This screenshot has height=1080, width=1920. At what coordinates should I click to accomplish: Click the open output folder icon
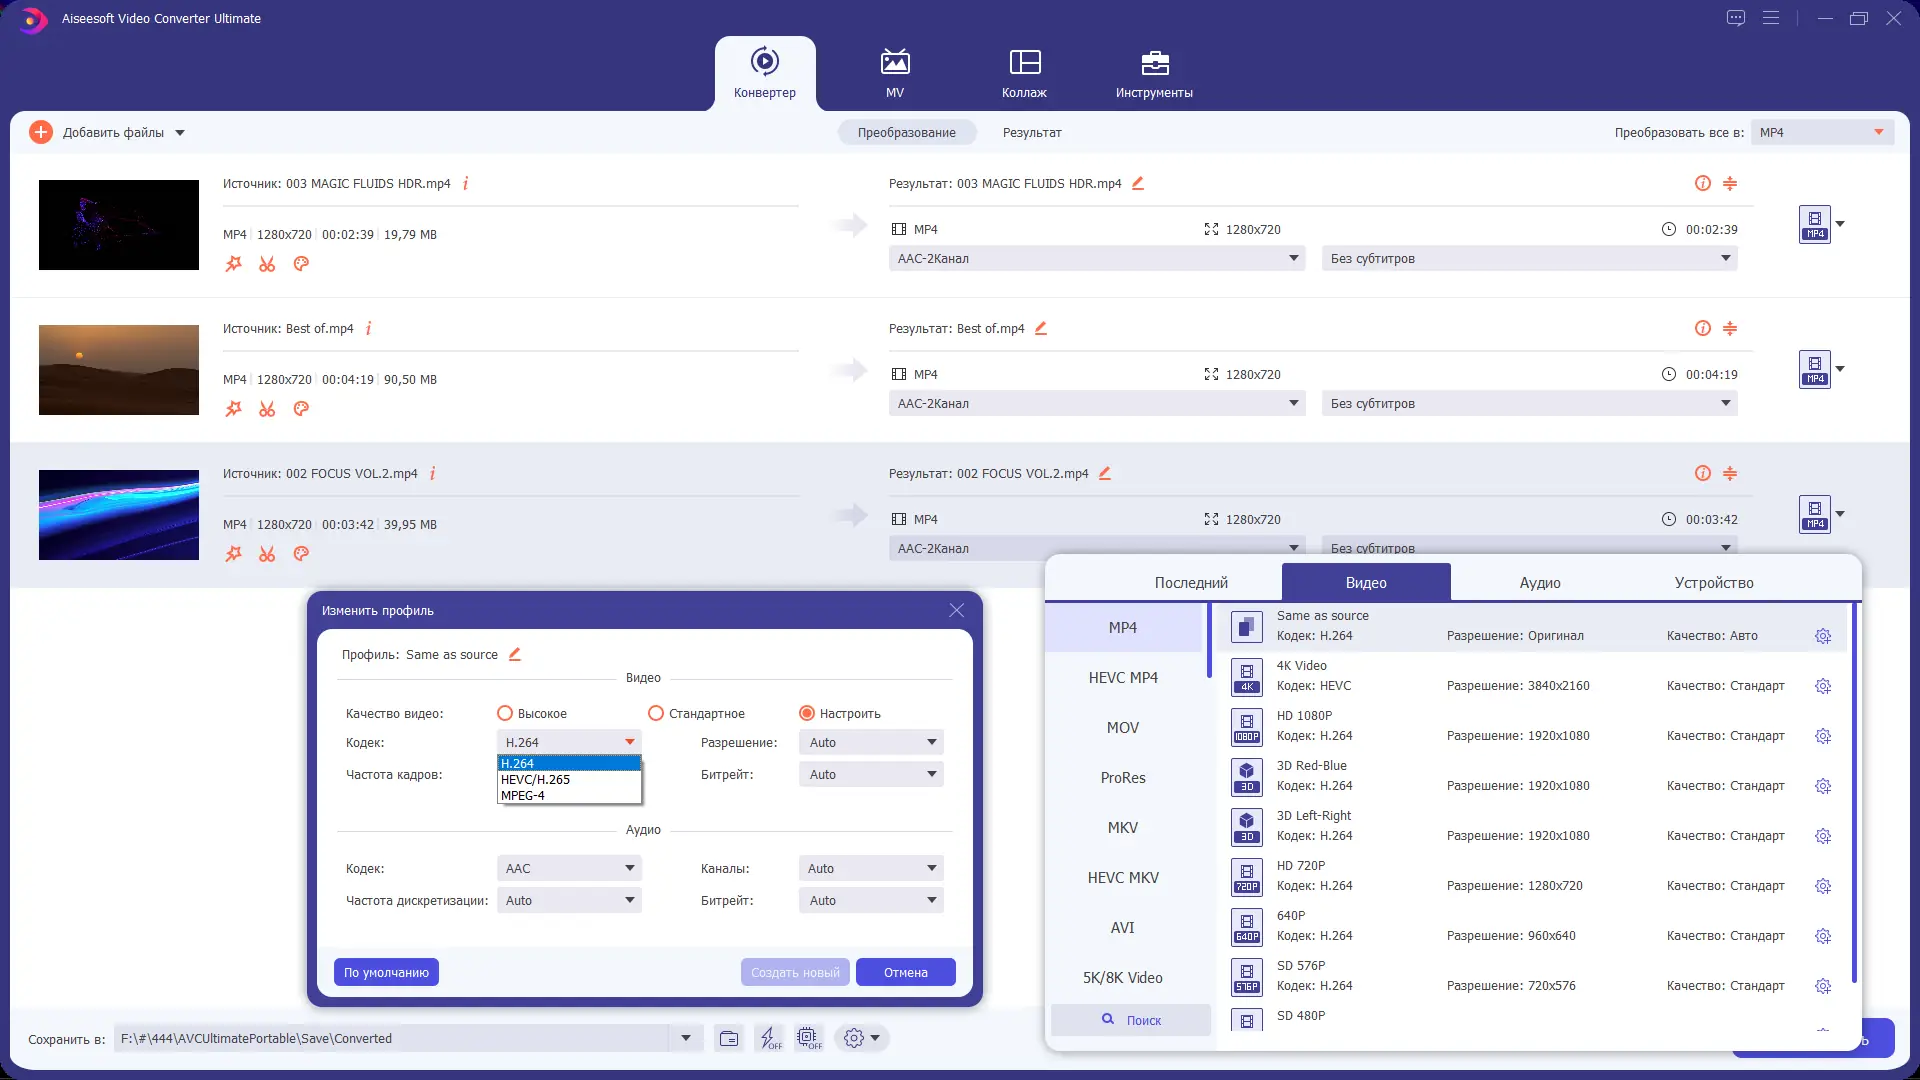click(x=729, y=1039)
